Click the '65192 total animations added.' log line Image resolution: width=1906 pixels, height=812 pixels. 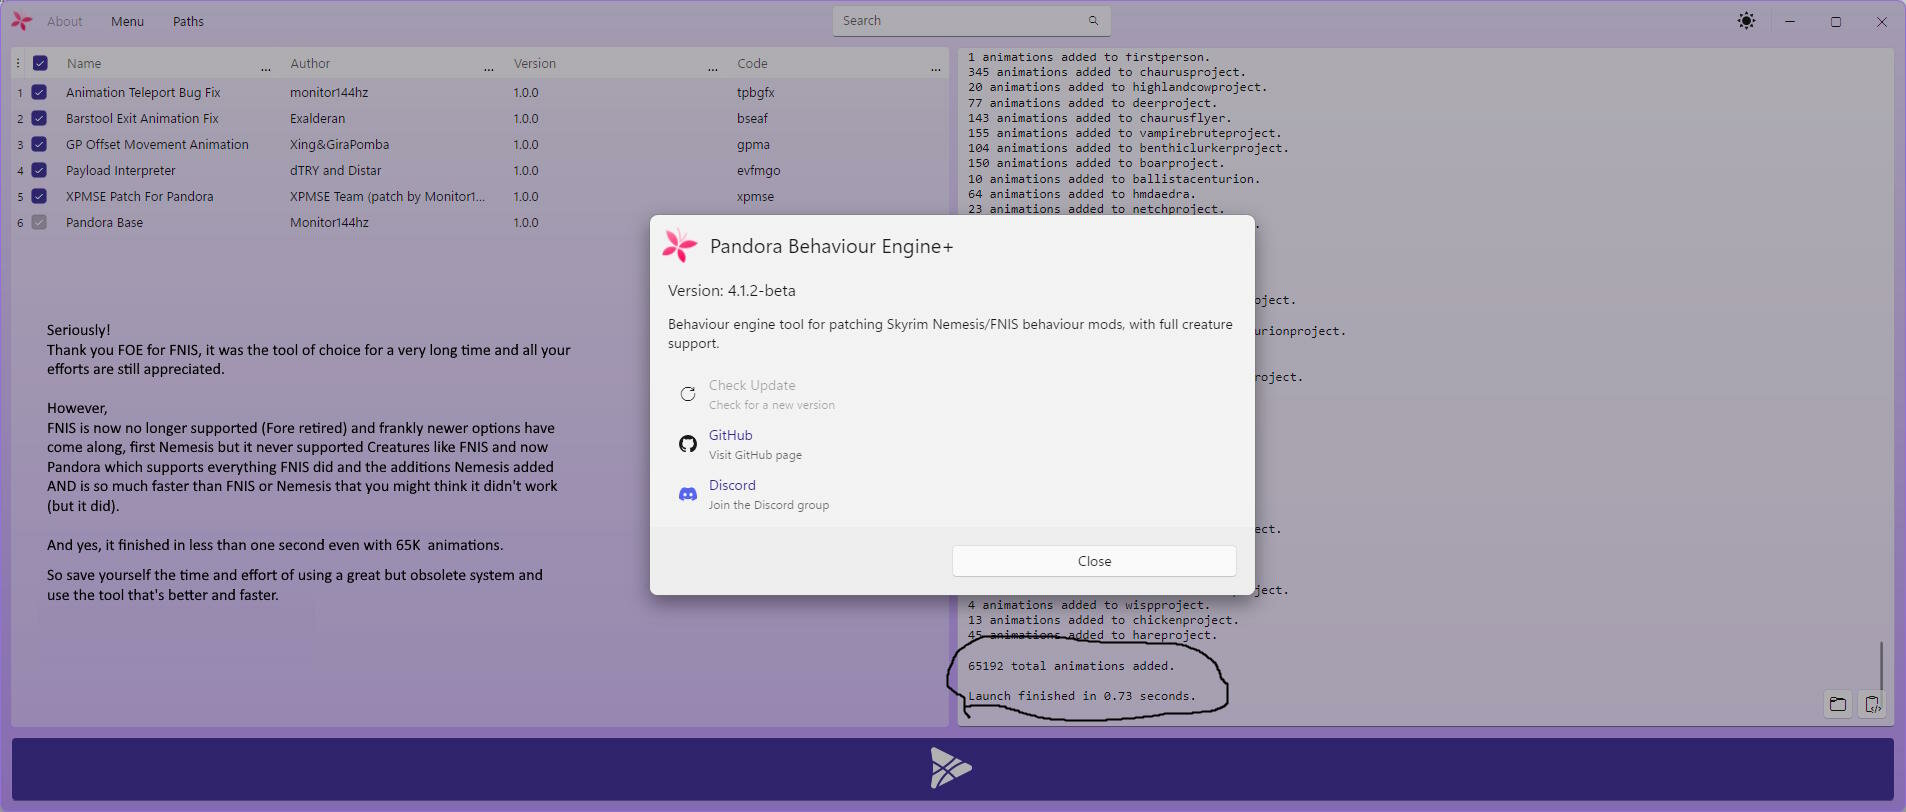coord(1071,666)
